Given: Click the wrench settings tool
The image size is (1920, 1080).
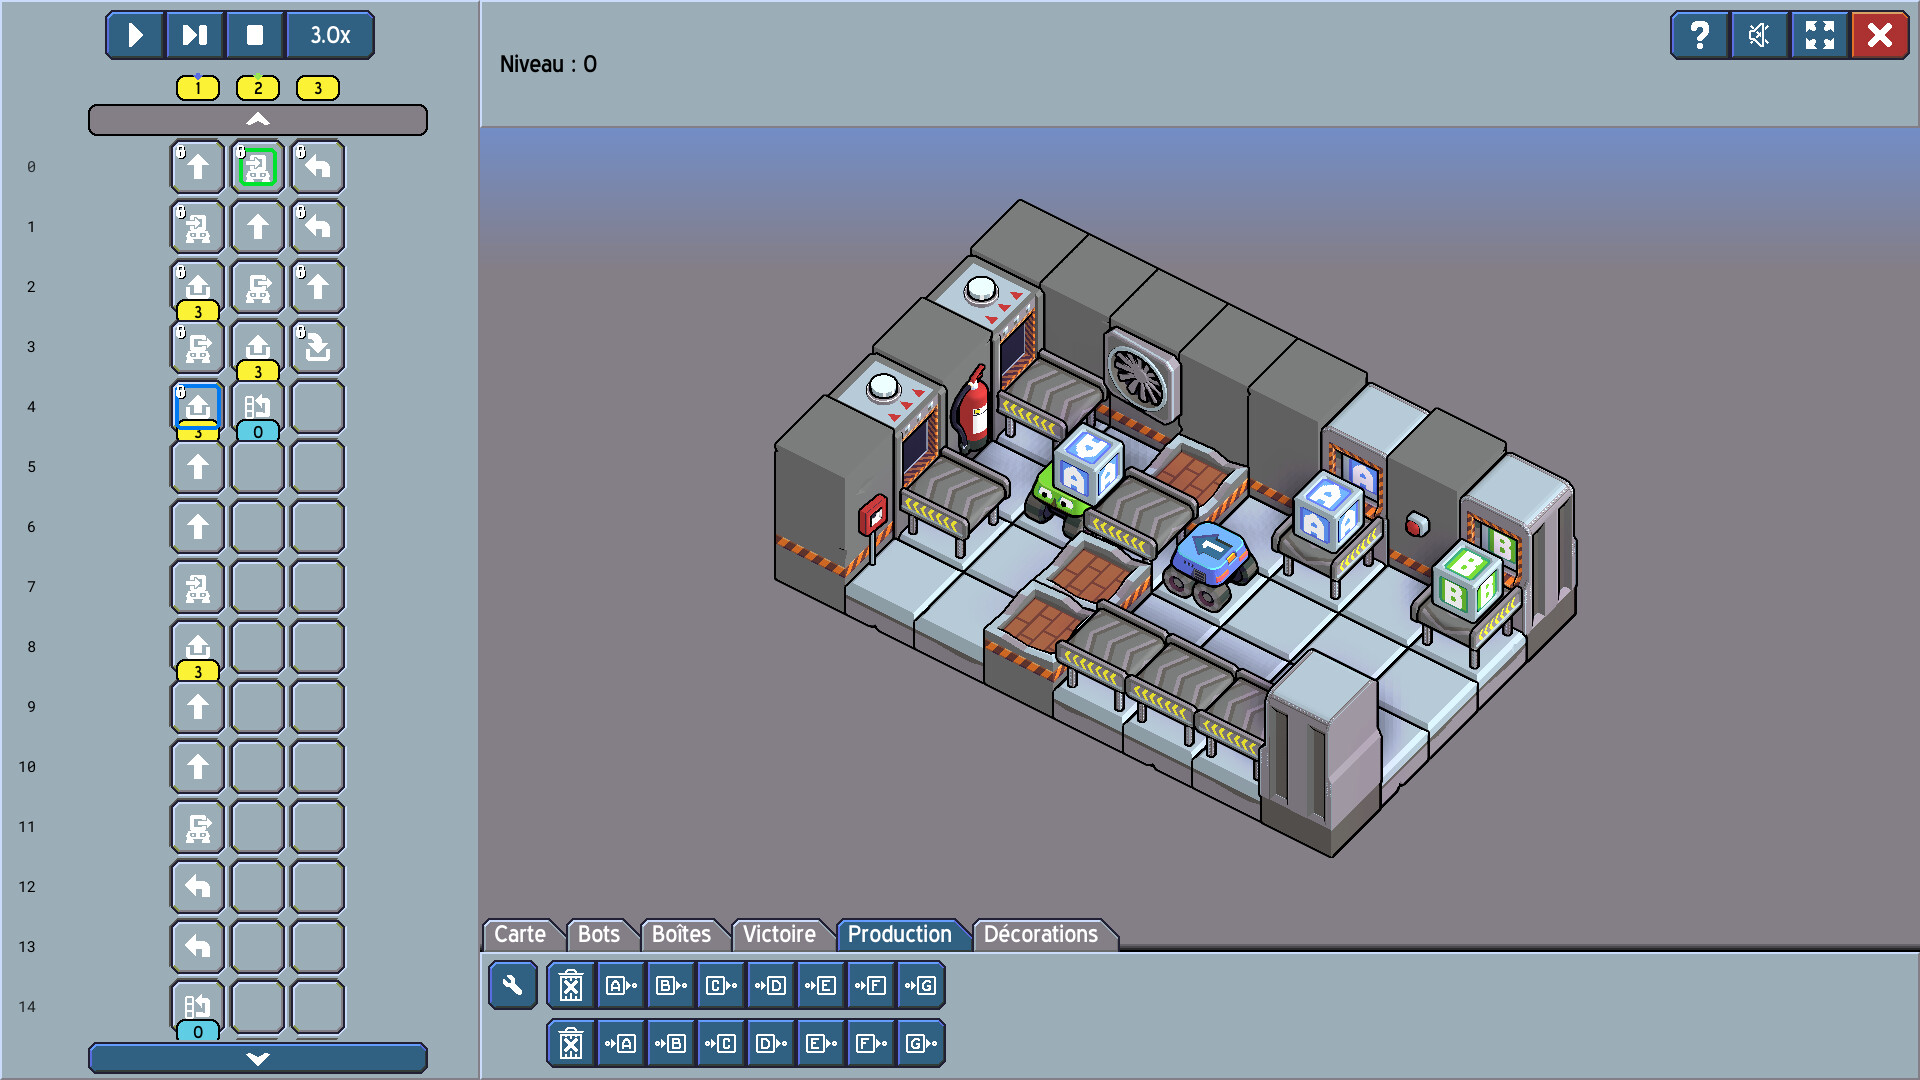Looking at the screenshot, I should [513, 985].
